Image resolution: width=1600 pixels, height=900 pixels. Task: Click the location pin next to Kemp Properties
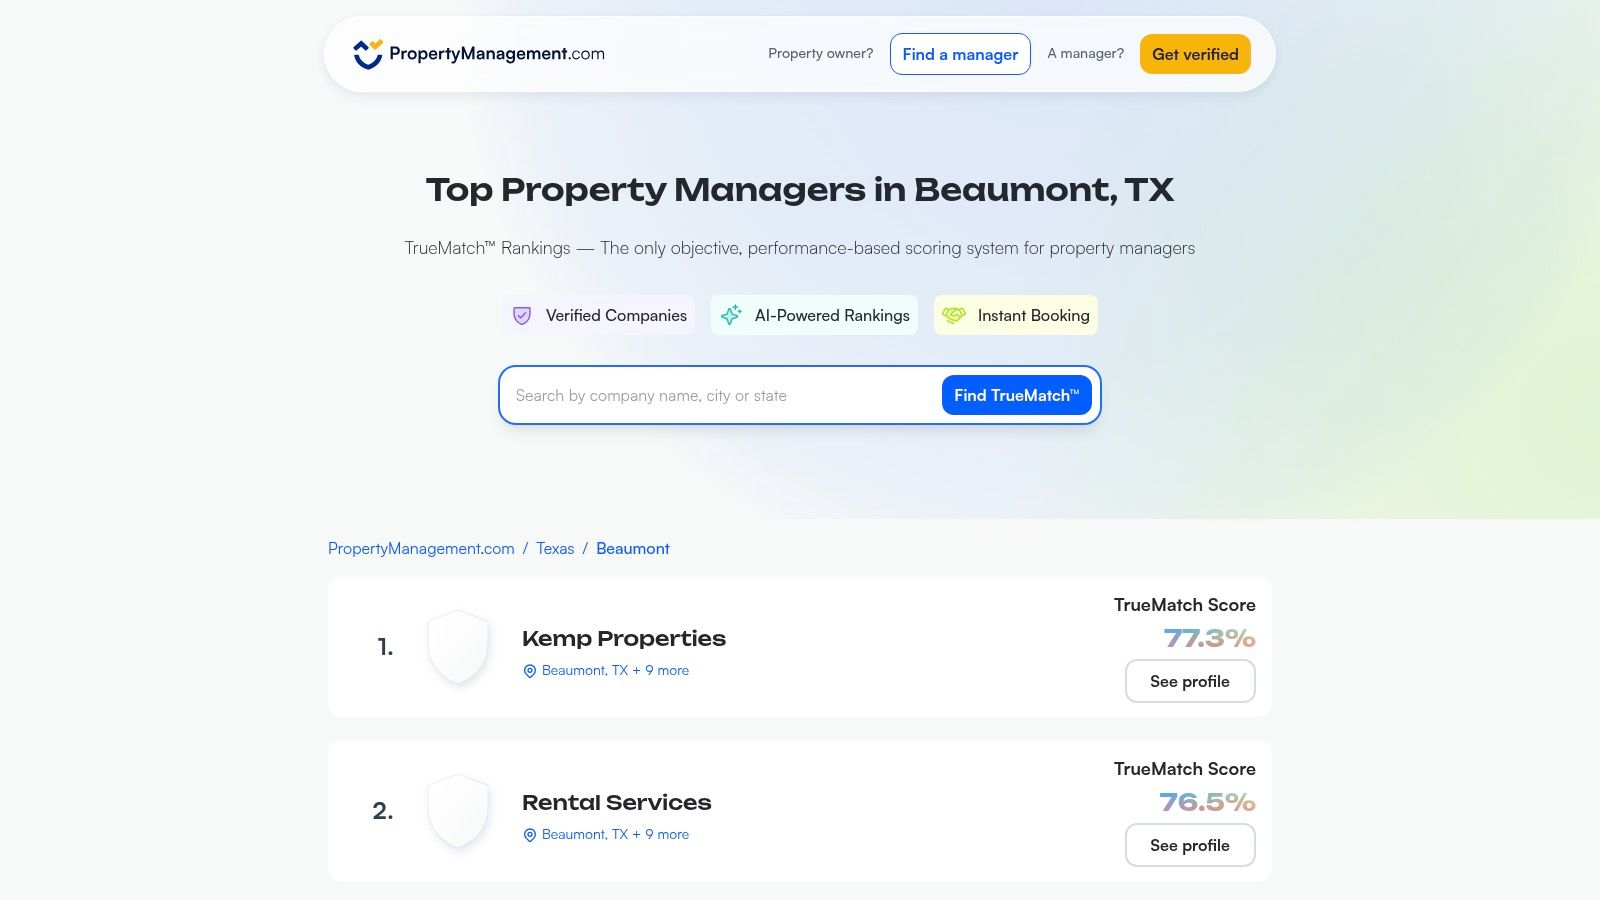click(x=530, y=670)
